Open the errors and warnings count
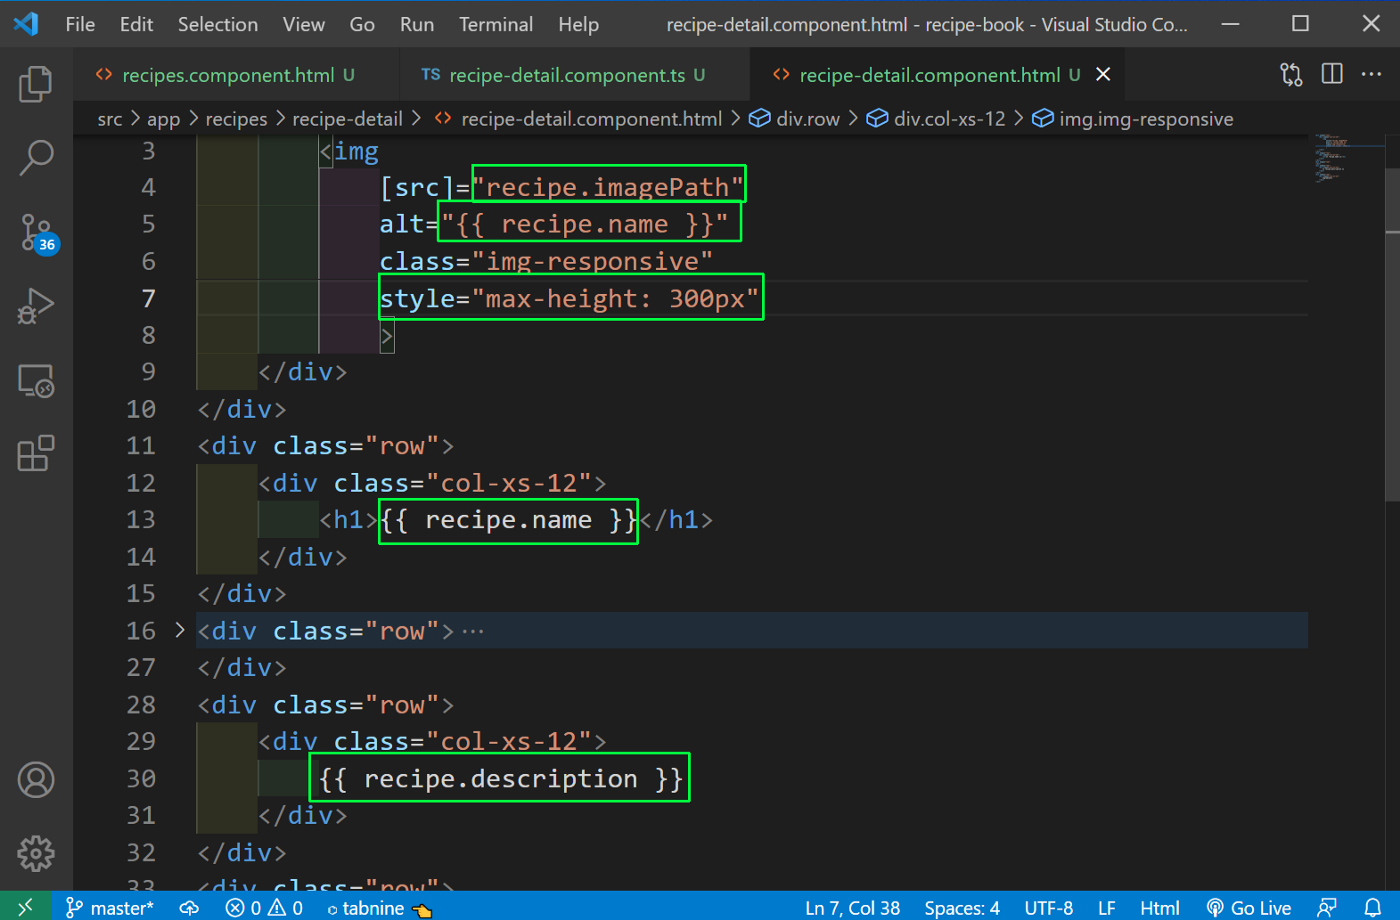Viewport: 1400px width, 920px height. tap(264, 908)
